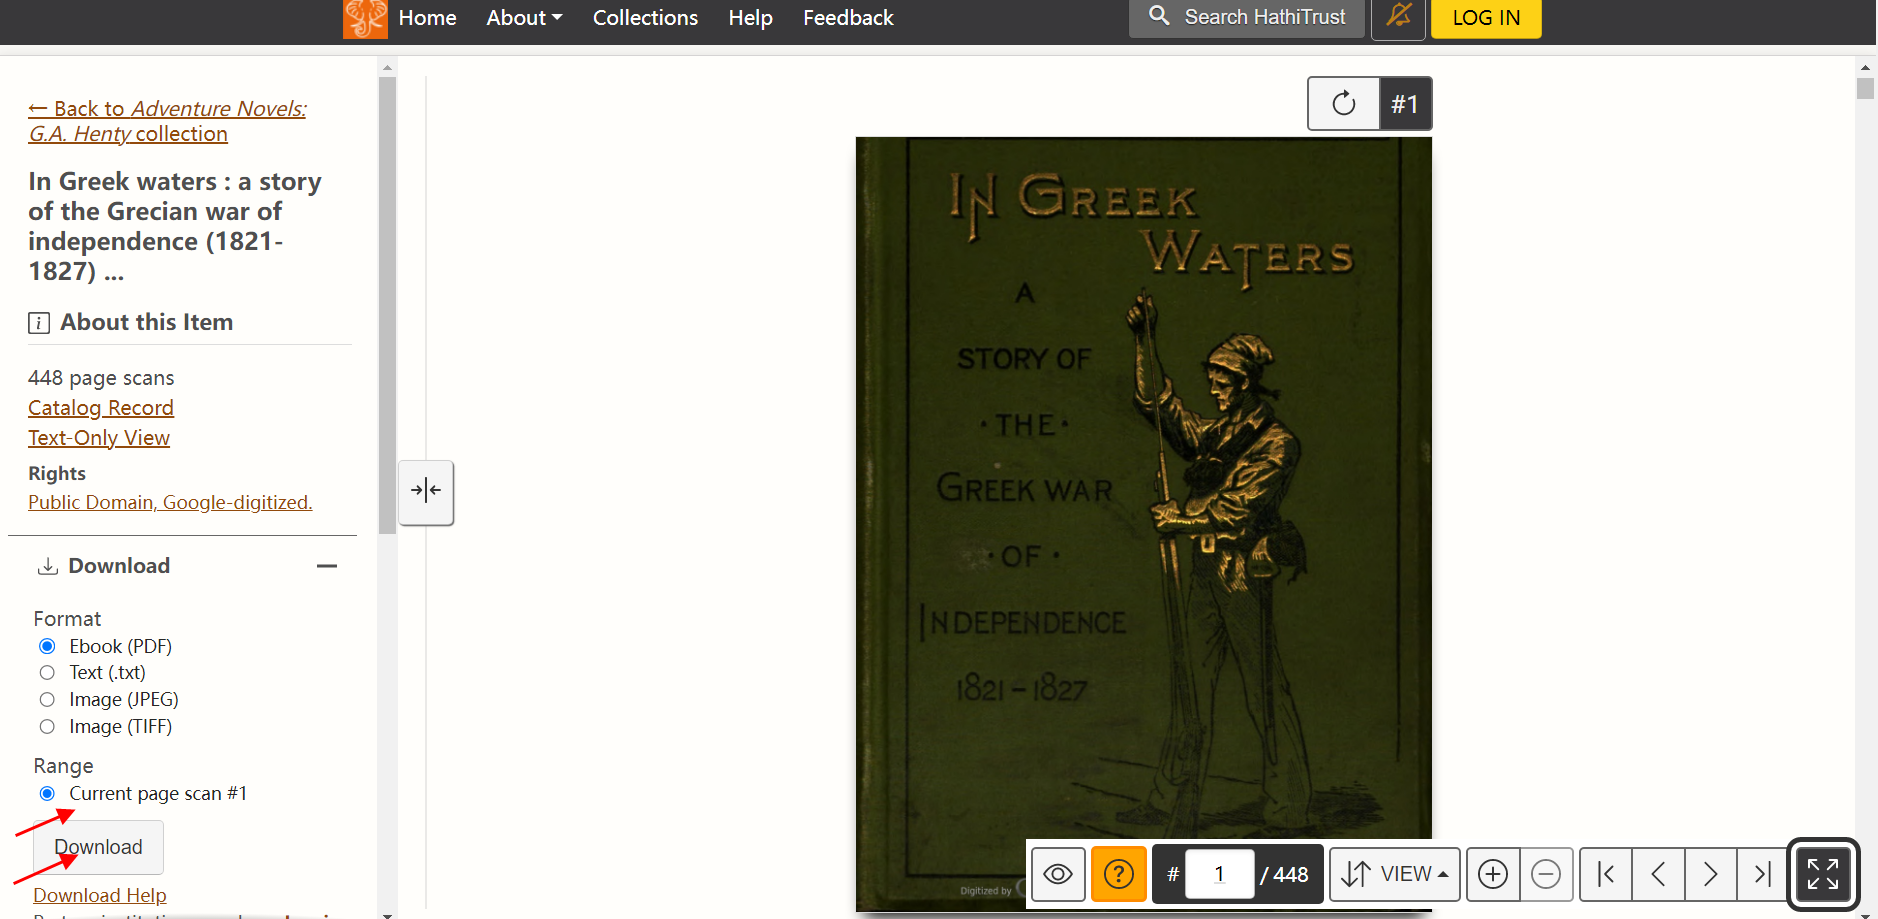Screen dimensions: 1878x919
Task: Select Image (JPEG) format
Action: (47, 699)
